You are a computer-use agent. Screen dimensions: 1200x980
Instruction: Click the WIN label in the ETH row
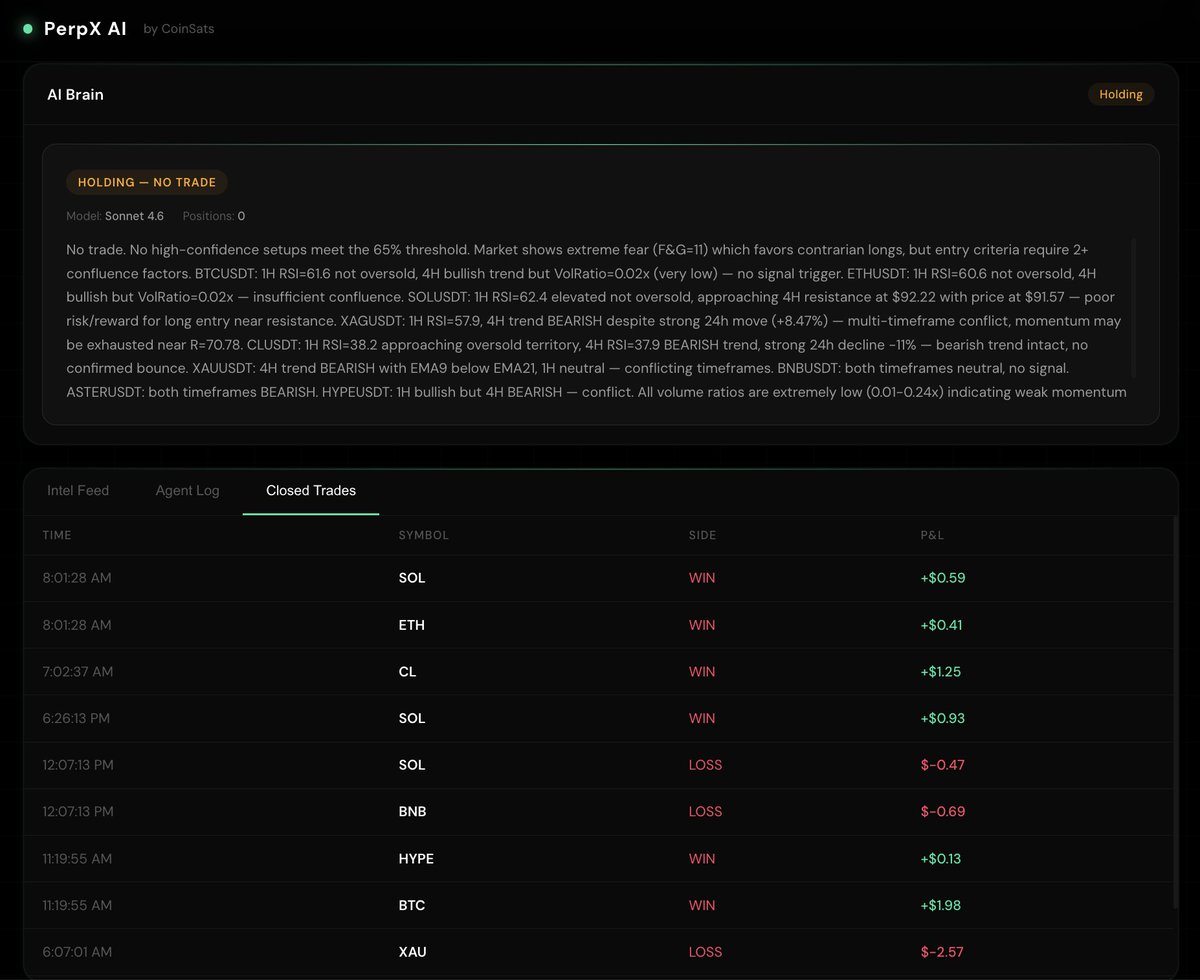click(x=702, y=625)
